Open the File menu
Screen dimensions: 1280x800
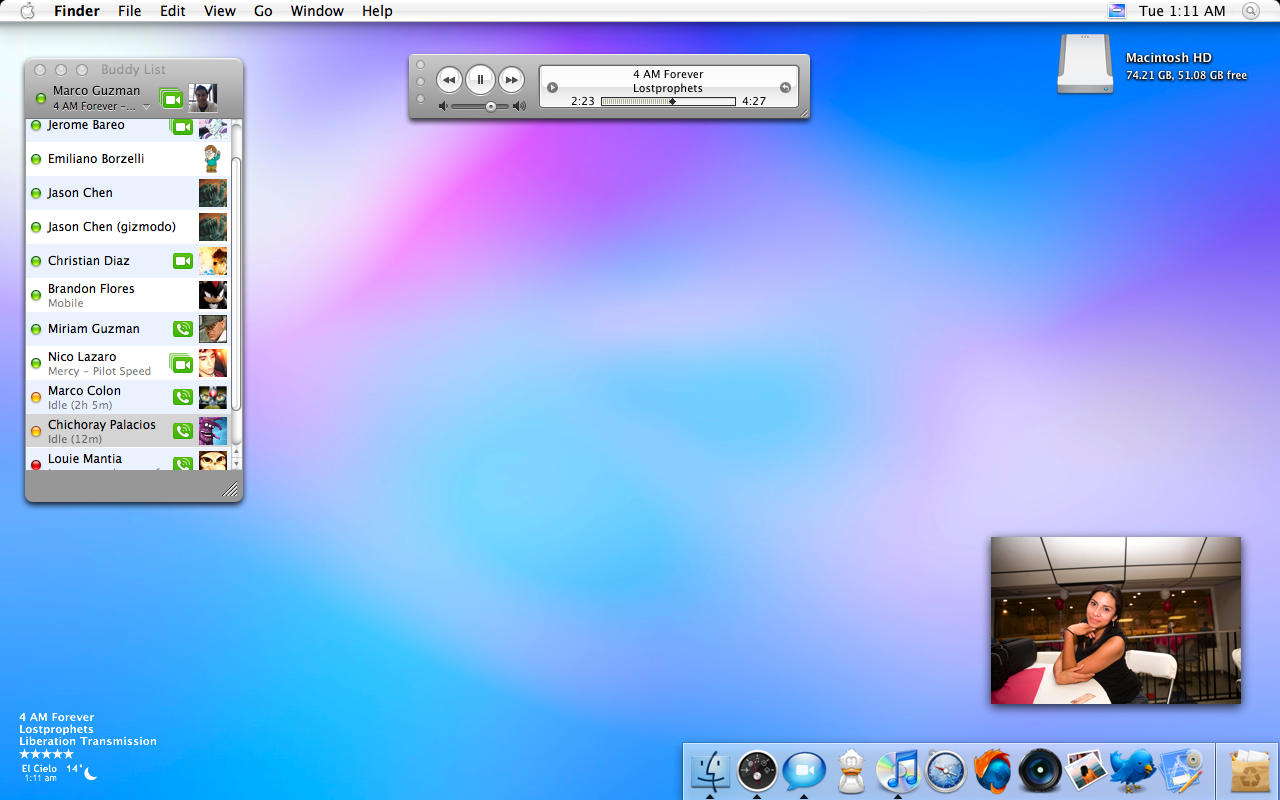129,11
